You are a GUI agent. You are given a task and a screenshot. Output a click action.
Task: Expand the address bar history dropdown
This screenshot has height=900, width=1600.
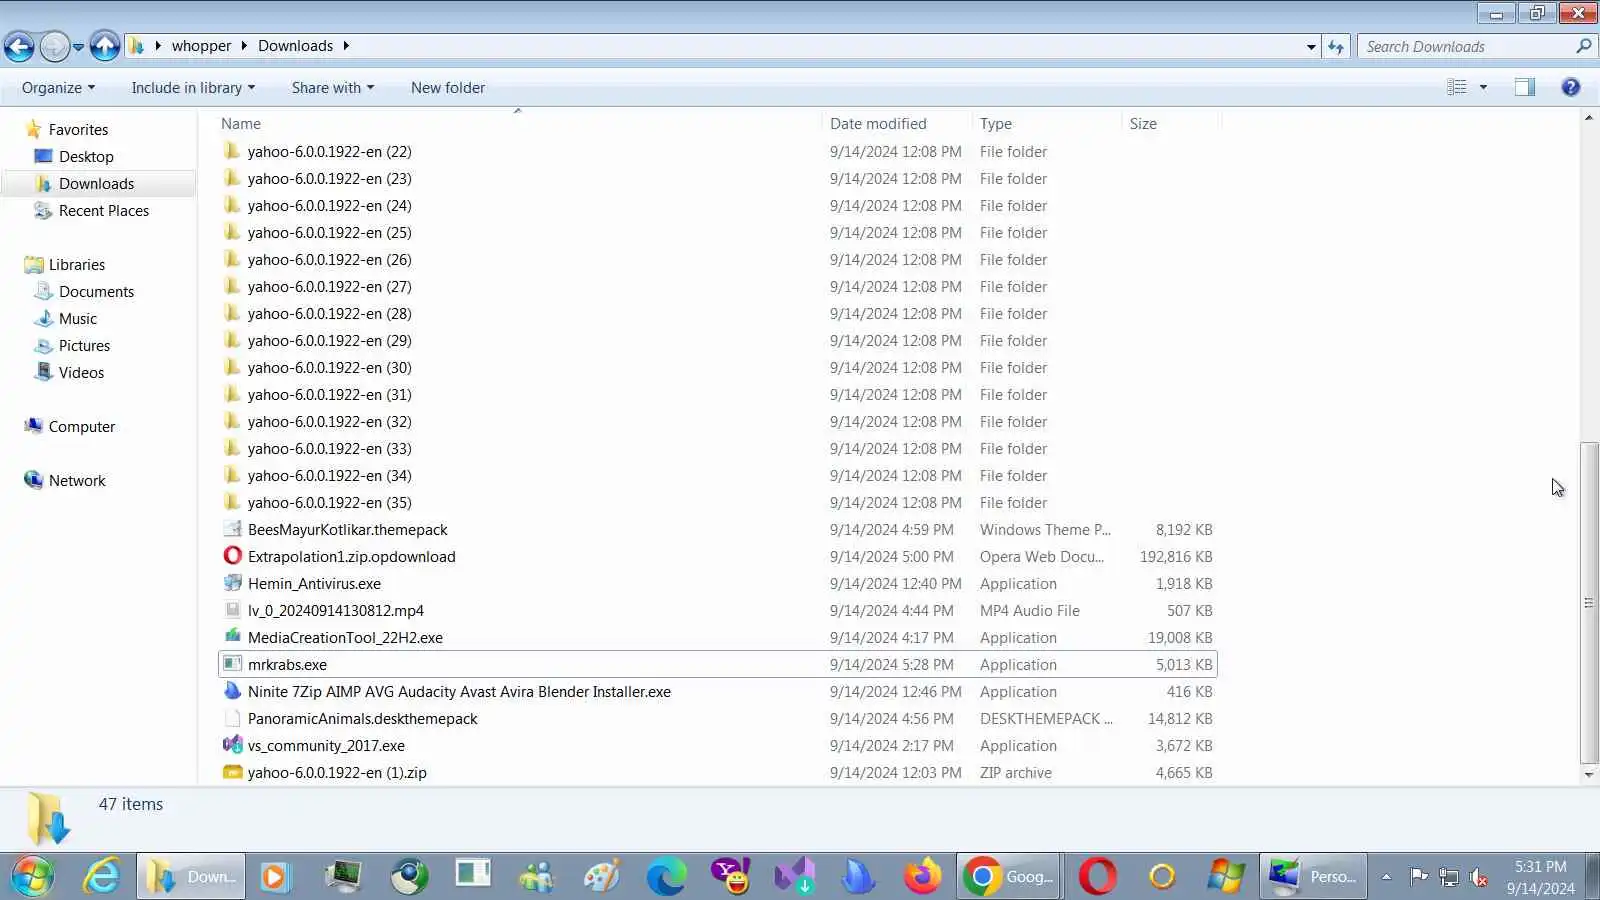pyautogui.click(x=1311, y=46)
